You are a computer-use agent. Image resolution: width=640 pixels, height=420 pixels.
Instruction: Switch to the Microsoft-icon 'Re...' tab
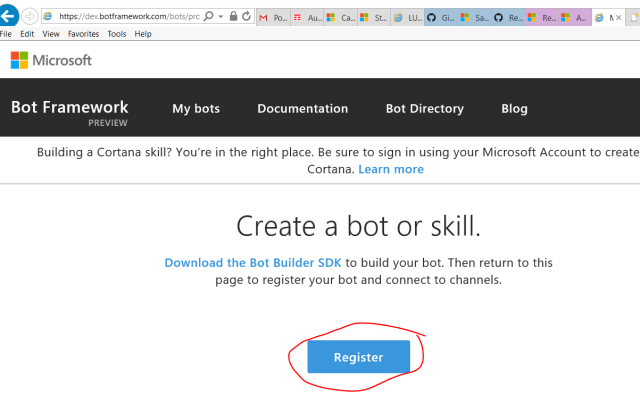tap(542, 18)
